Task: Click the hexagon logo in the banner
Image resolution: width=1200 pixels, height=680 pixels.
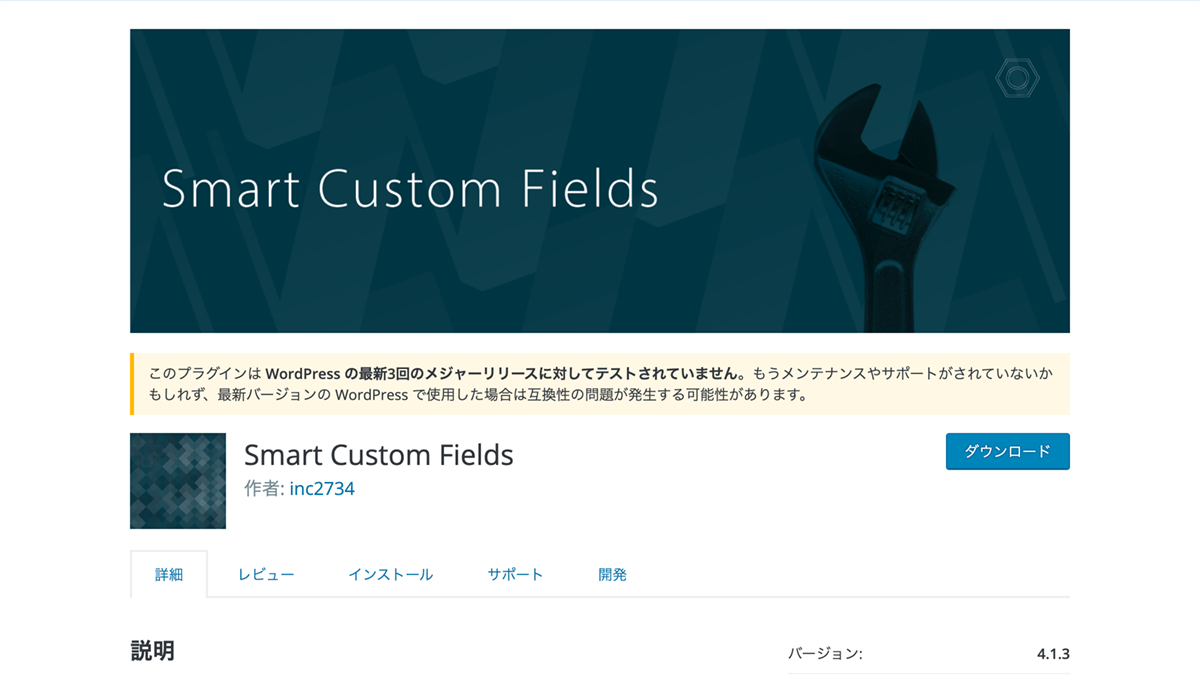Action: [1018, 79]
